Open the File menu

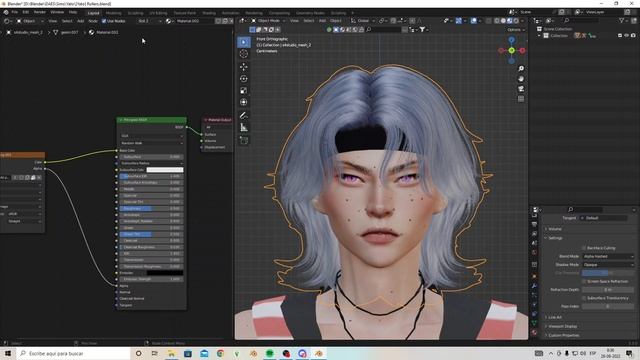click(x=15, y=12)
